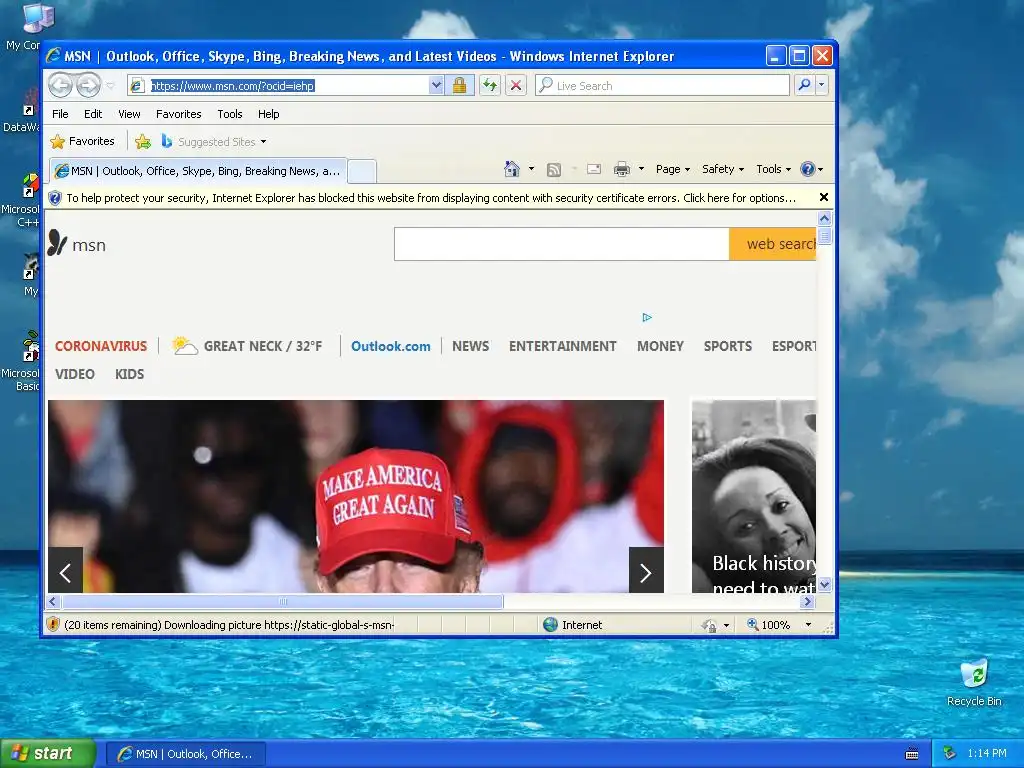Click the Windows start button

48,753
